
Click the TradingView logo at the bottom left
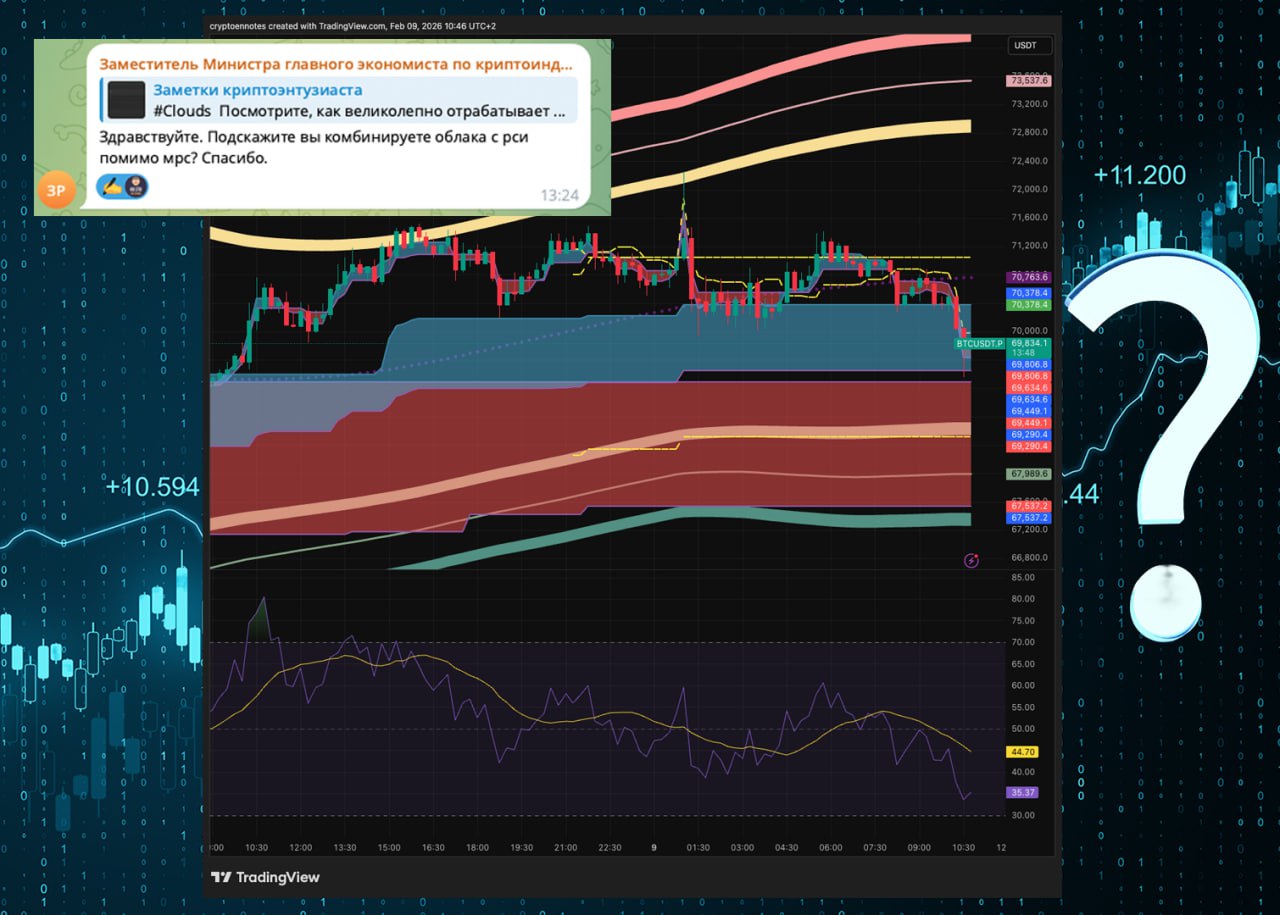click(265, 877)
